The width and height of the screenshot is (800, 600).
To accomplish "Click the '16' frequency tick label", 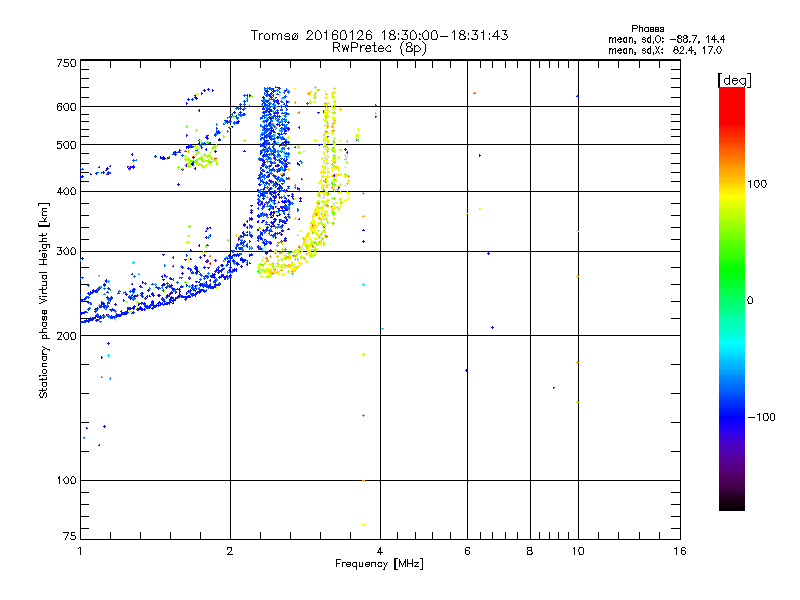I will click(680, 551).
